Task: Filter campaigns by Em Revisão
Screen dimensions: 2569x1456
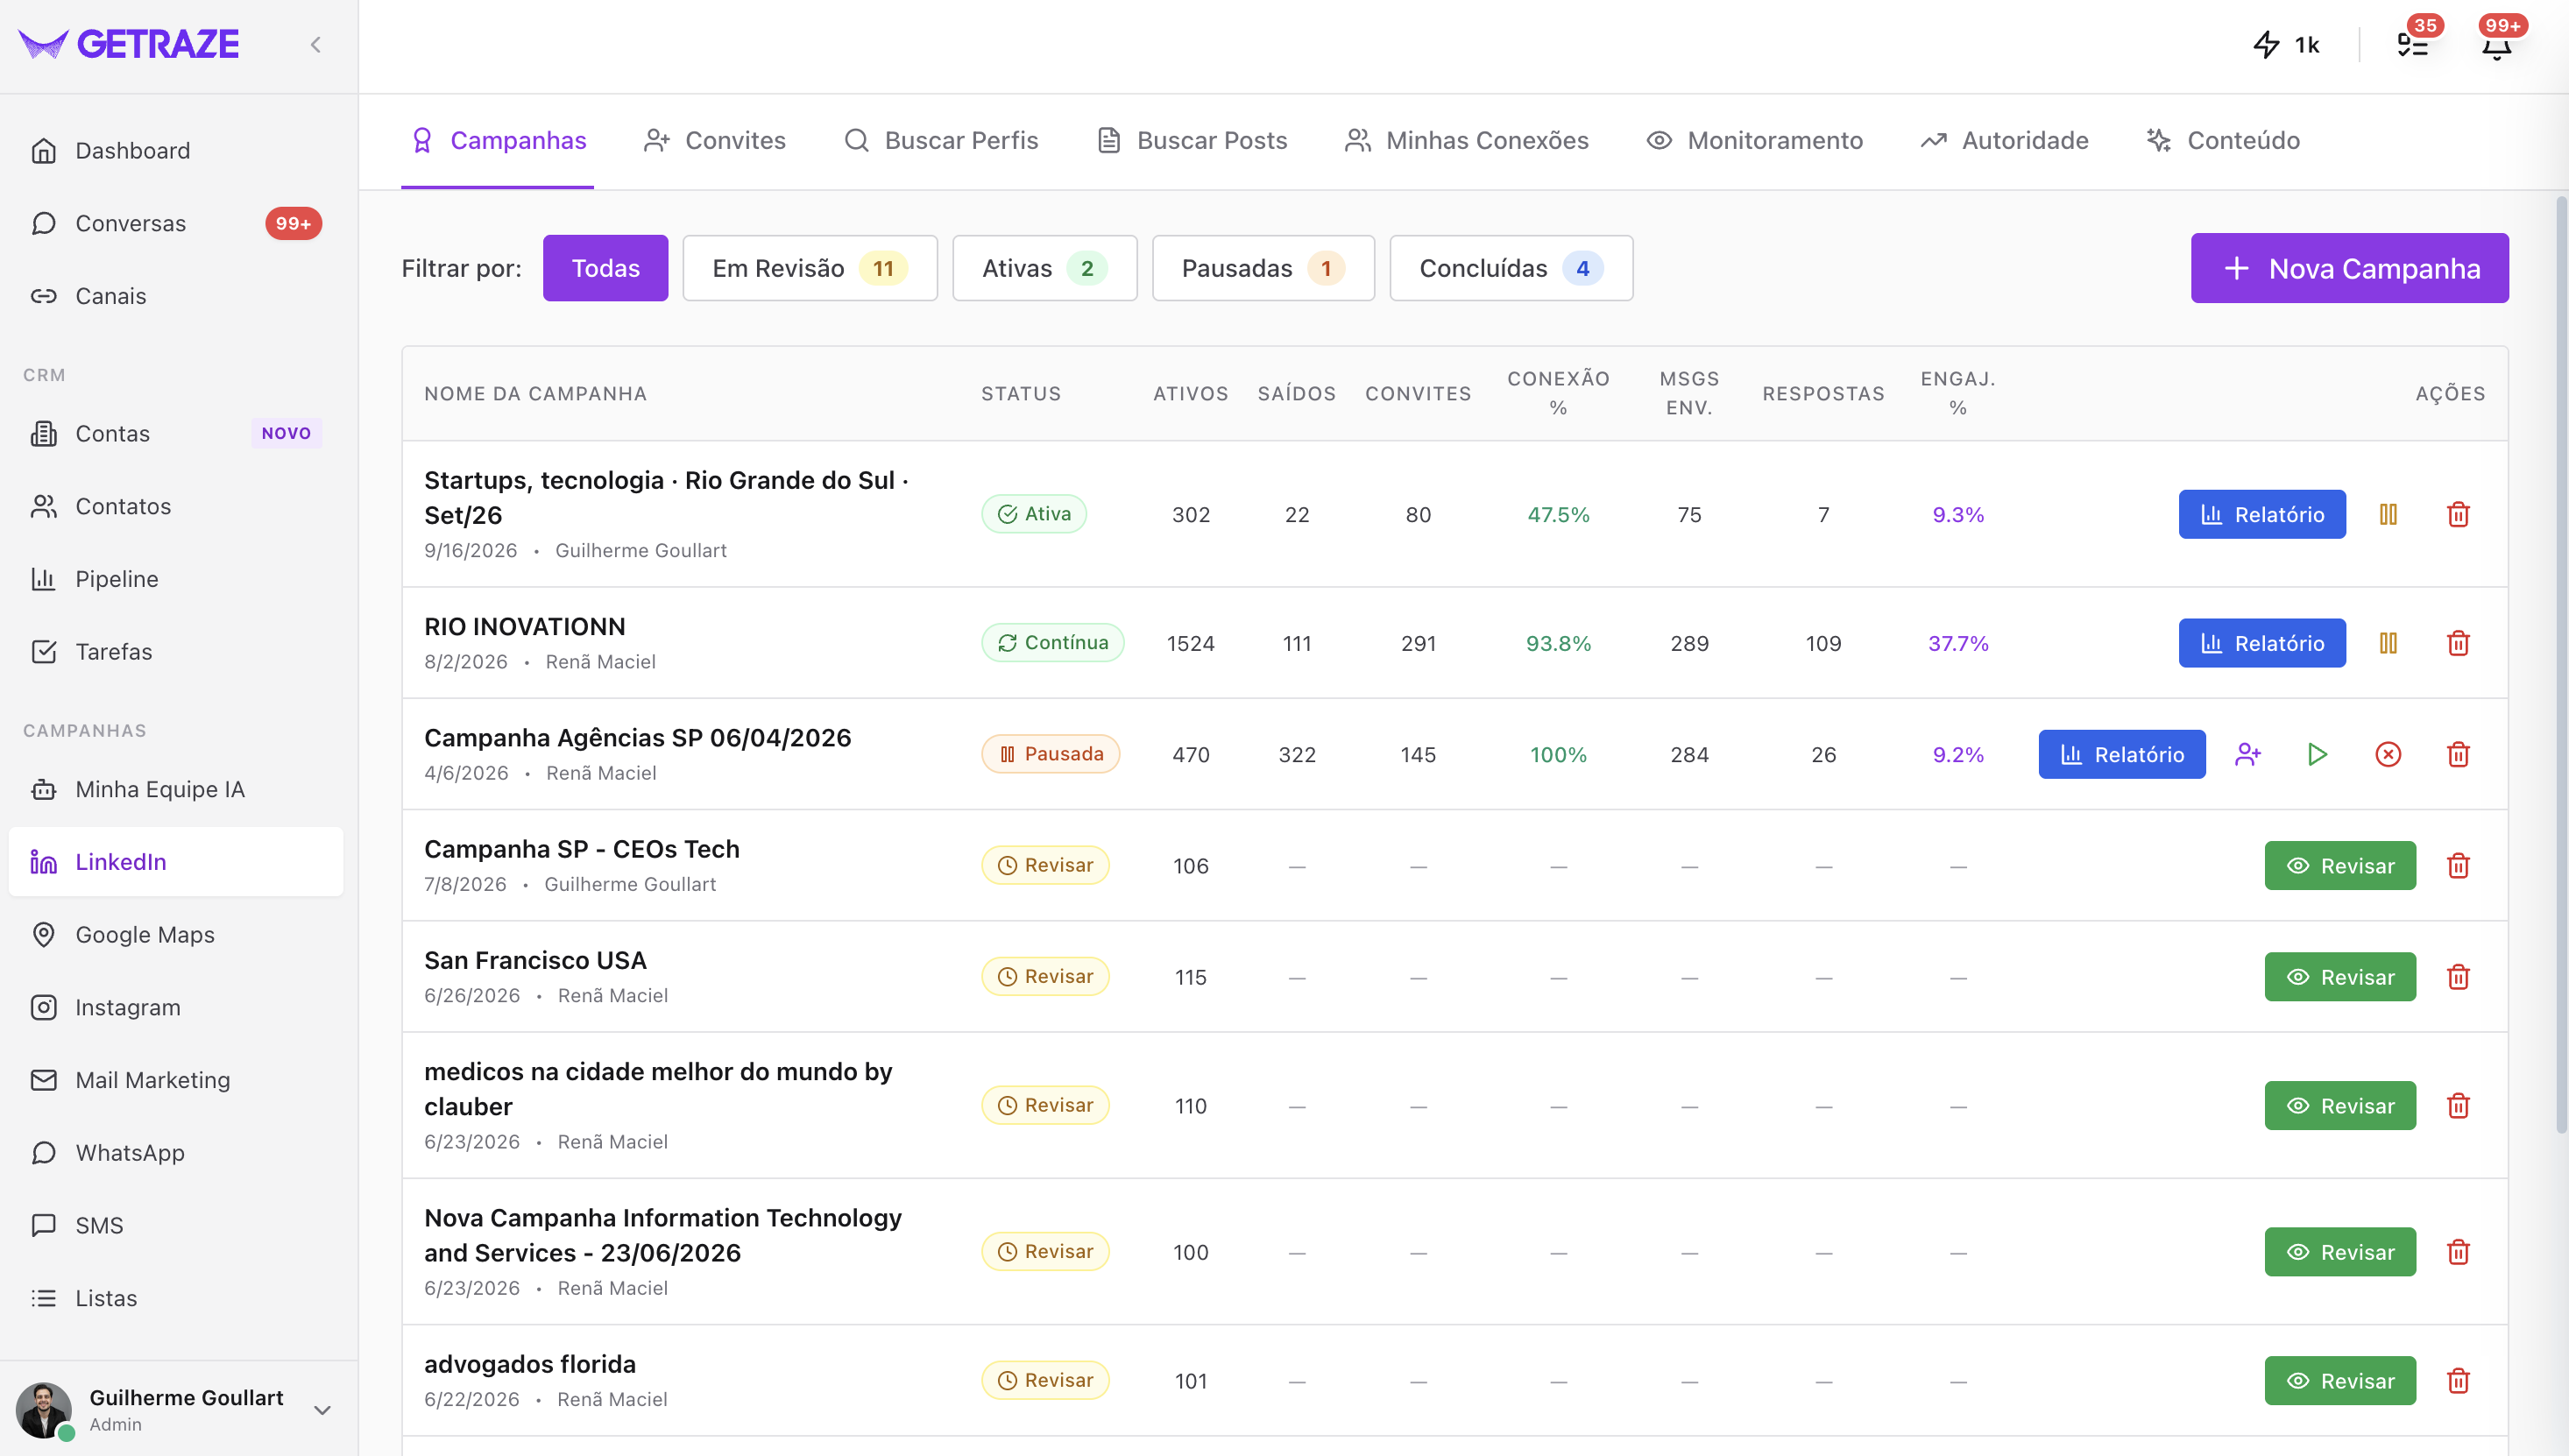Action: tap(810, 268)
